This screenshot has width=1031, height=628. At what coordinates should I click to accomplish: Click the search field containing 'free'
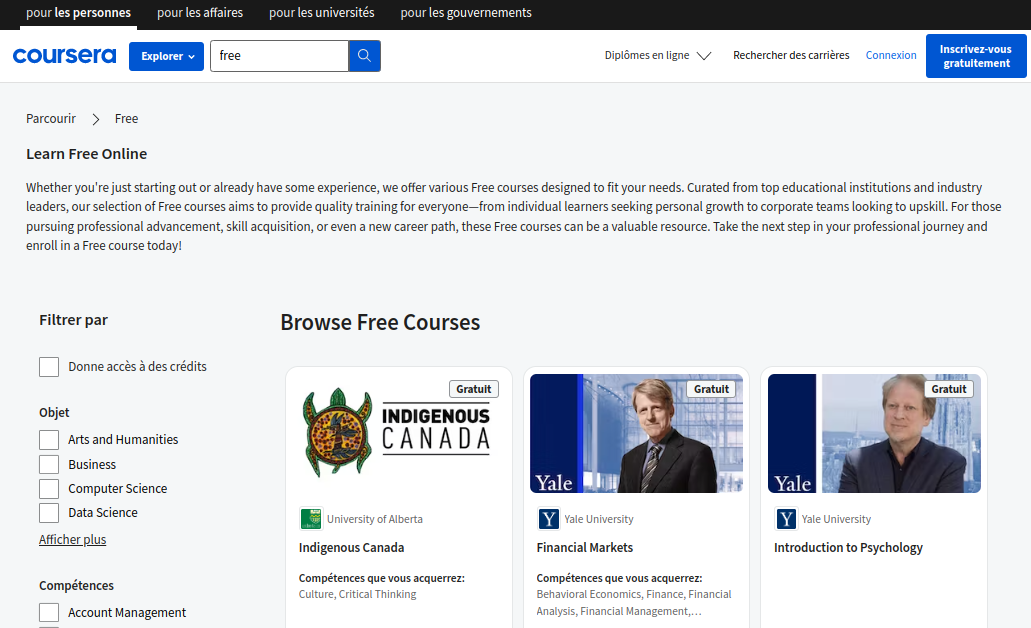coord(279,56)
